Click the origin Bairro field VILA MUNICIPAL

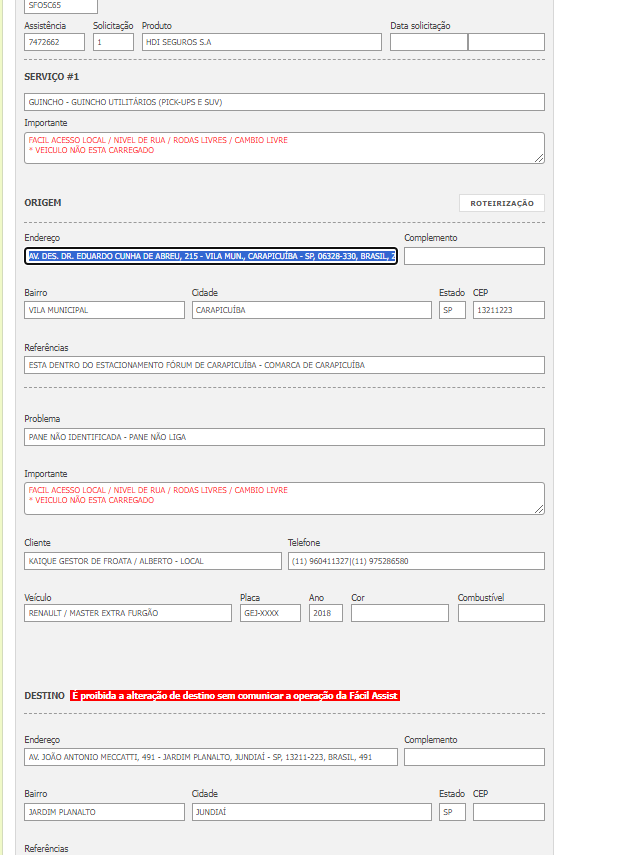point(104,310)
